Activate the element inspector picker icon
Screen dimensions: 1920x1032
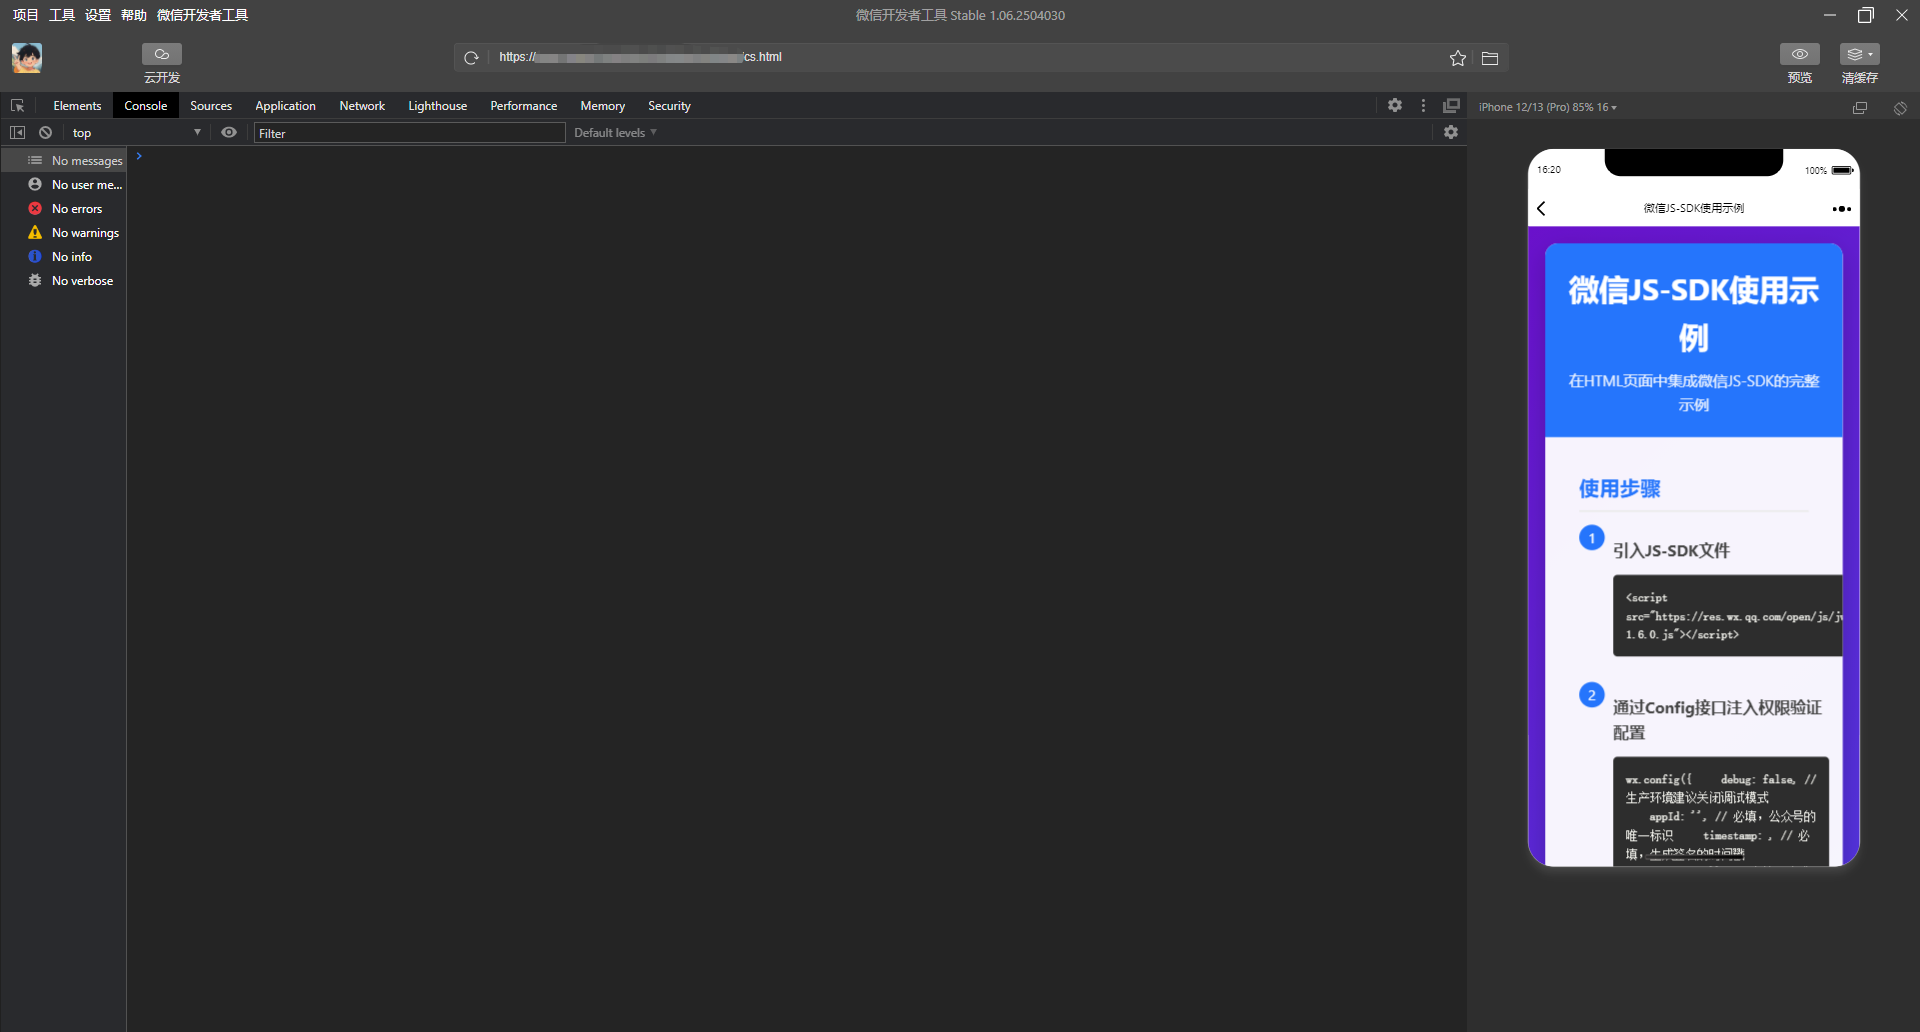(x=17, y=106)
